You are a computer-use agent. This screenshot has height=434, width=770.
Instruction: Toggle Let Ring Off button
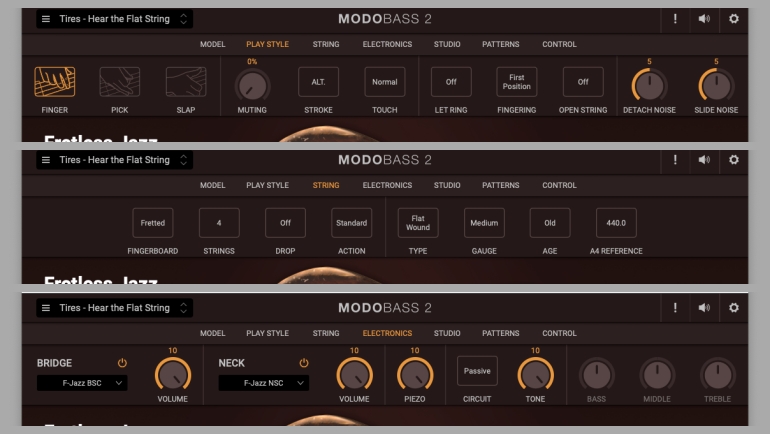451,81
